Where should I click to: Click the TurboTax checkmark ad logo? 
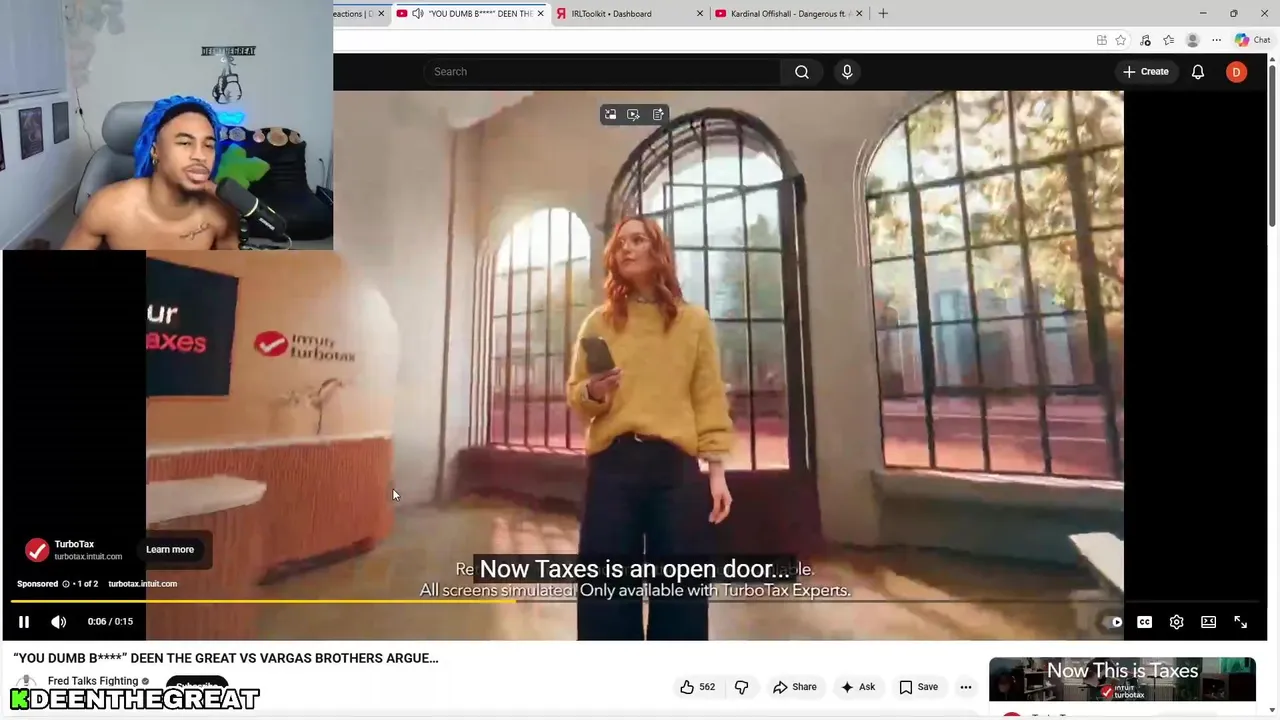coord(37,550)
